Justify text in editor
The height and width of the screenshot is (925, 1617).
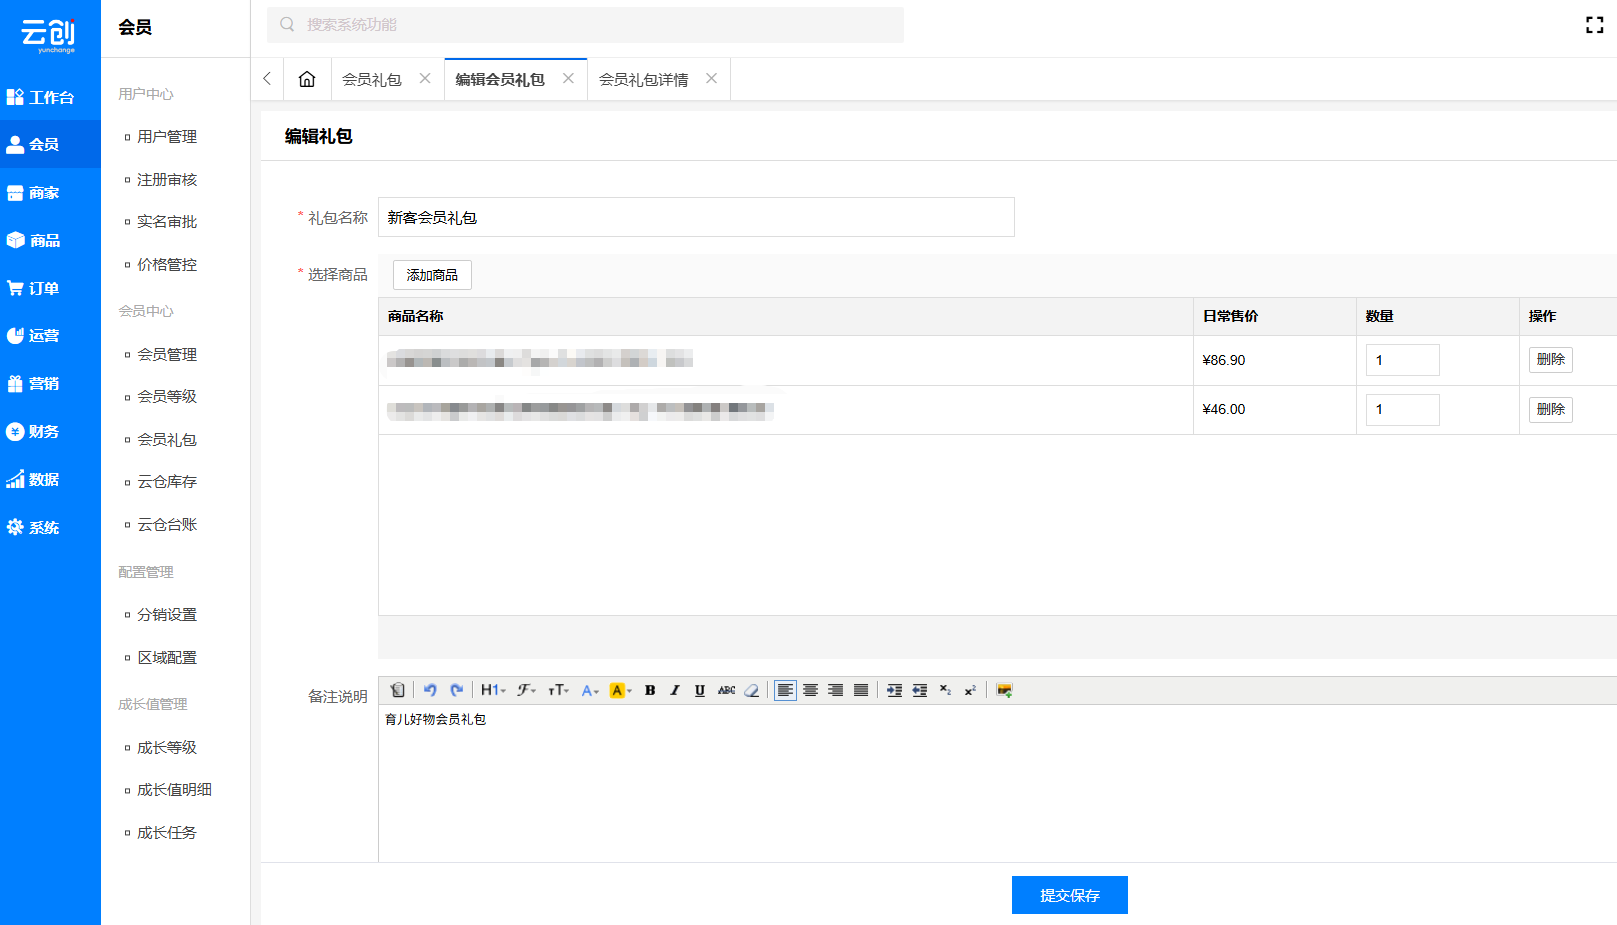861,690
